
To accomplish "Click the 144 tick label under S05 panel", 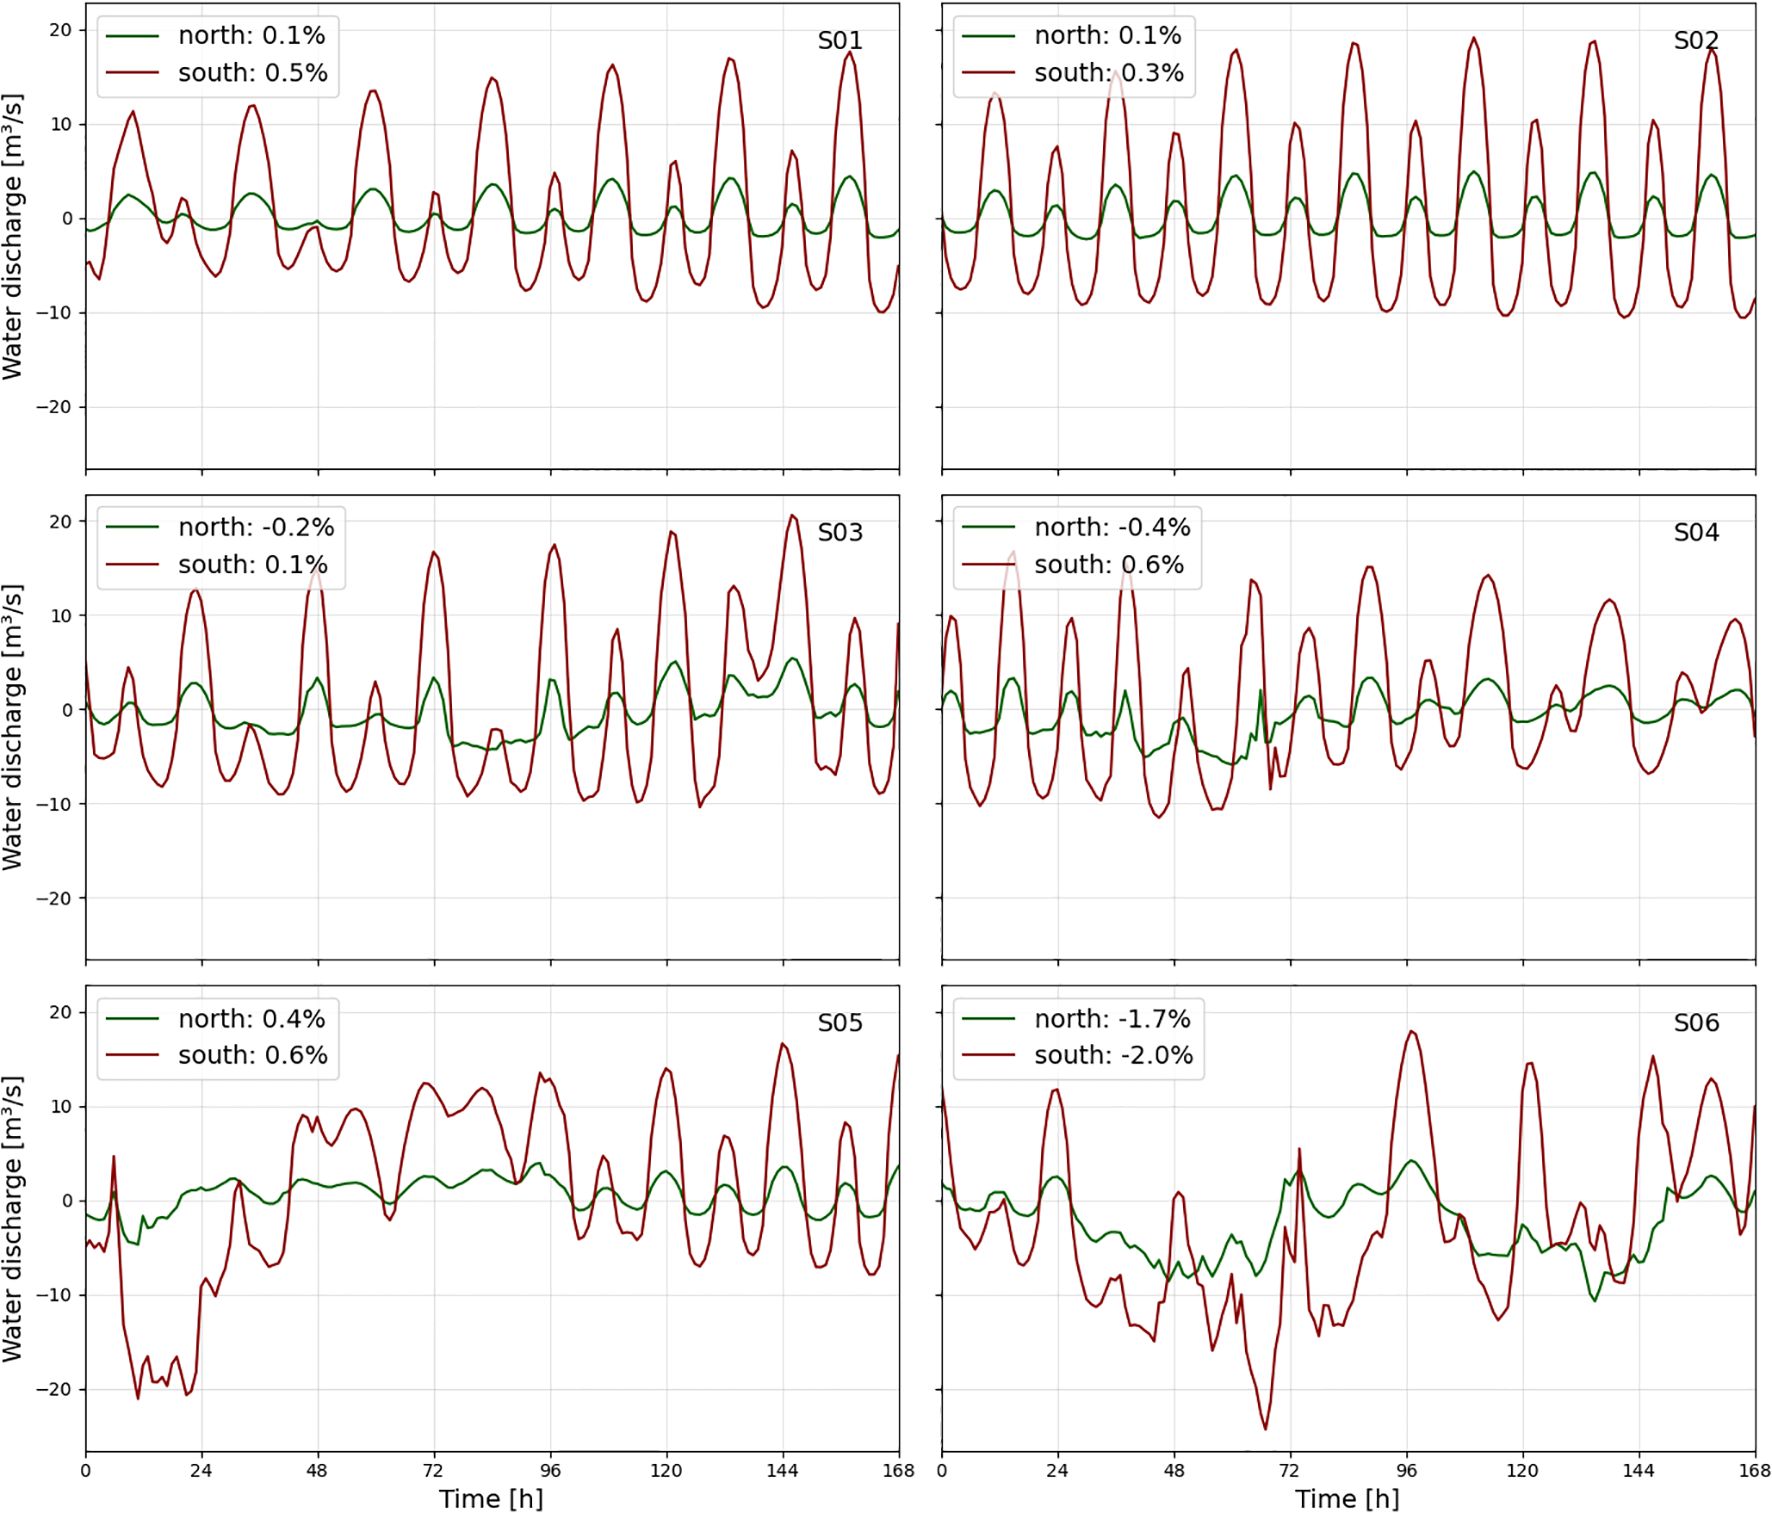I will pos(782,1470).
